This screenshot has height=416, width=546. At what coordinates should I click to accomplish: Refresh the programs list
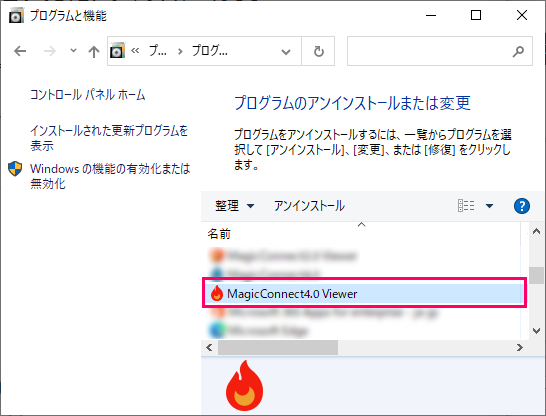(318, 52)
